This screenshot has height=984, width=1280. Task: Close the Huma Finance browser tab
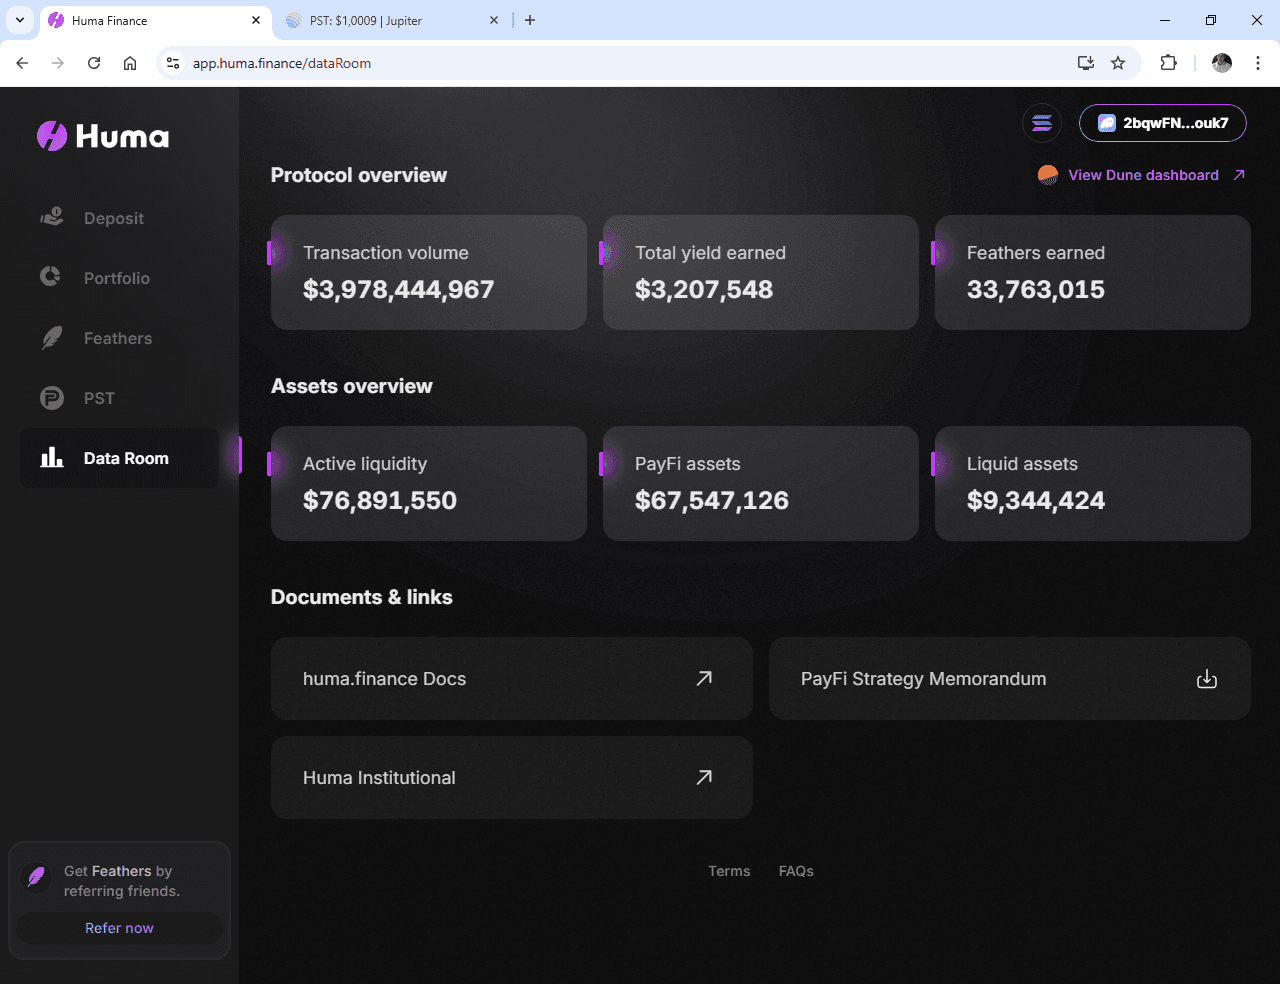256,20
